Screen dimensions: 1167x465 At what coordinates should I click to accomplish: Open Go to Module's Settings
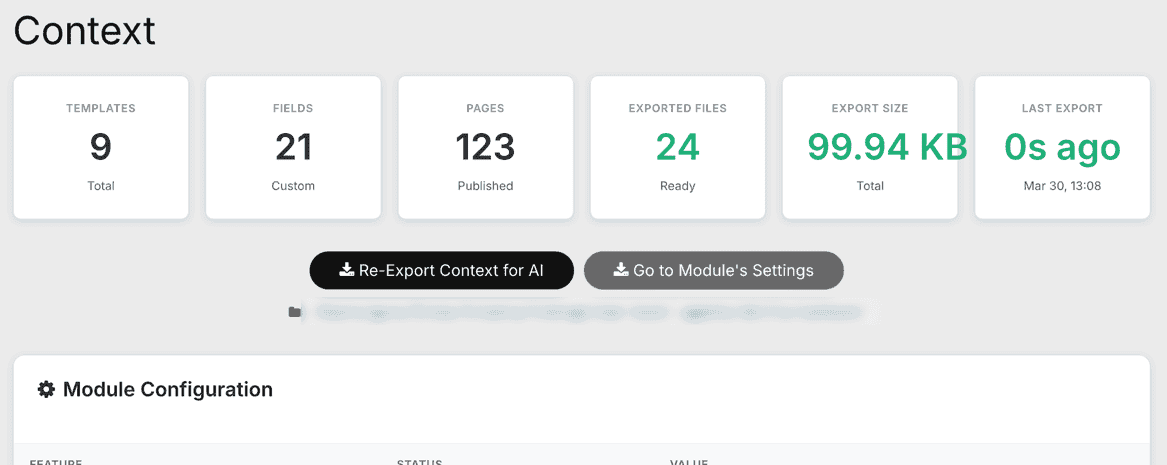[713, 270]
